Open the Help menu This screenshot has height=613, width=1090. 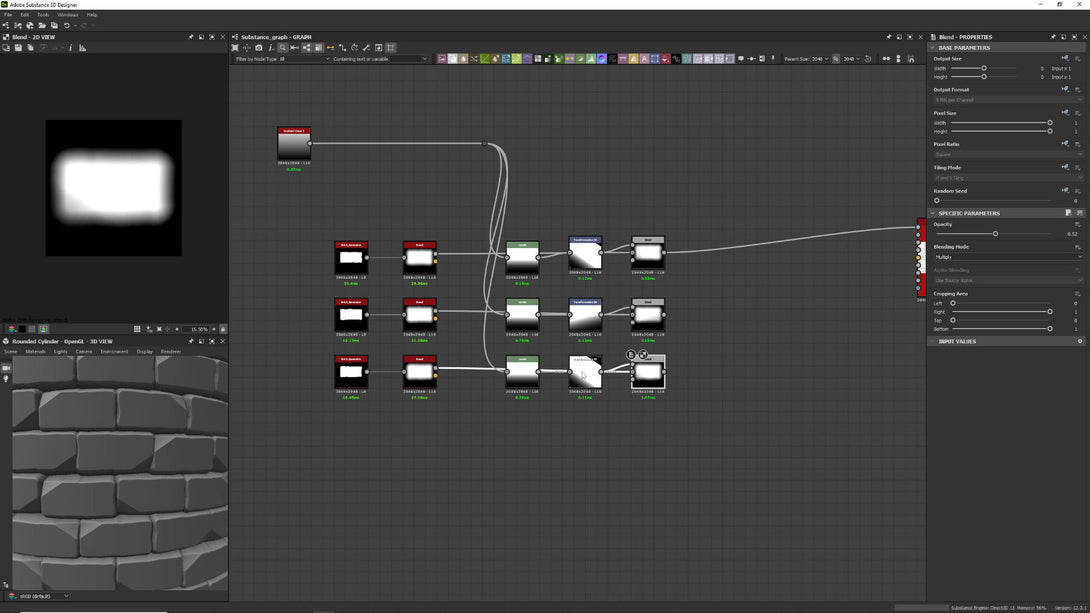pyautogui.click(x=92, y=15)
